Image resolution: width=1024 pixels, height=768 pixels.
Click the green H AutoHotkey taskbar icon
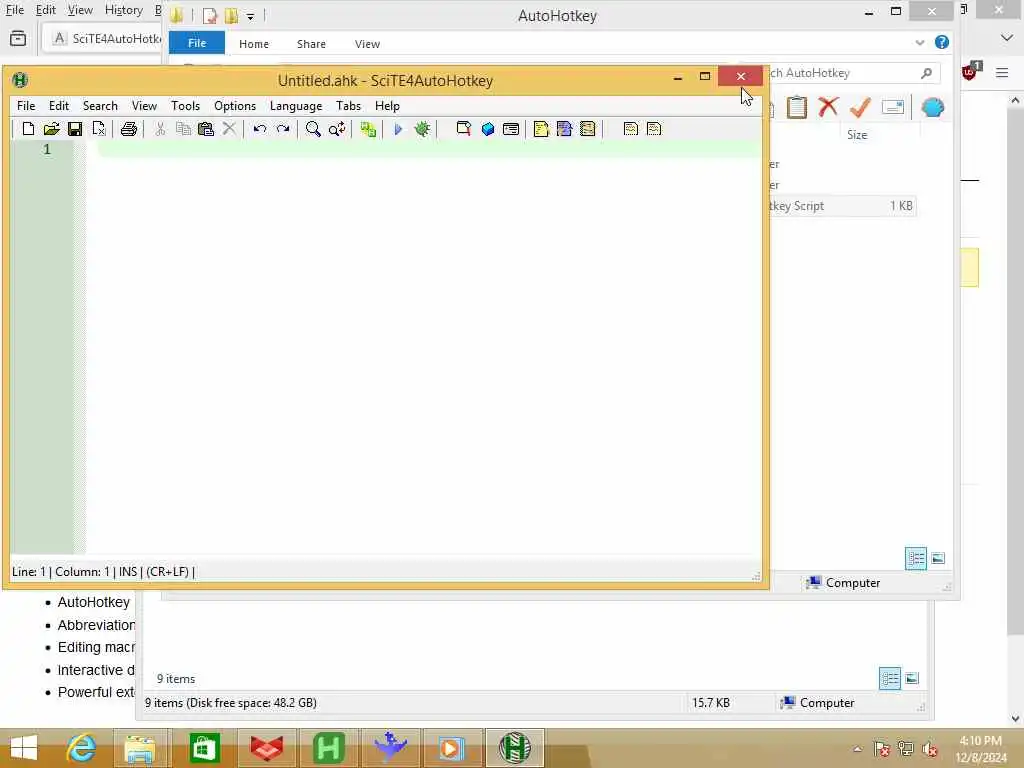click(x=328, y=748)
